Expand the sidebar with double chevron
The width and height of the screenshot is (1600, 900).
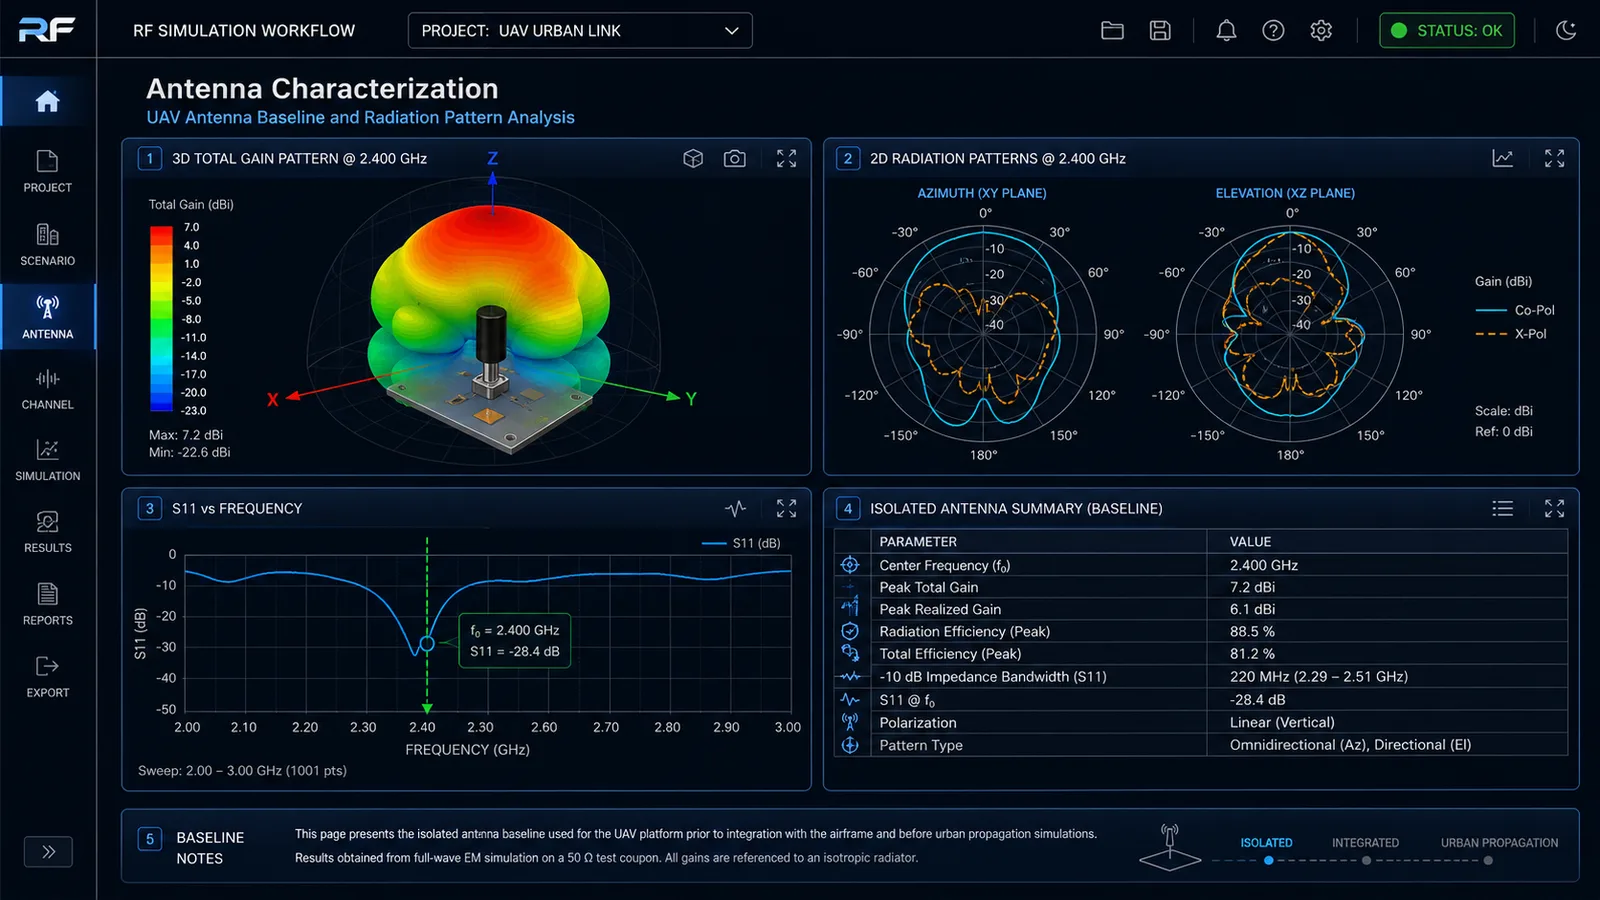48,852
